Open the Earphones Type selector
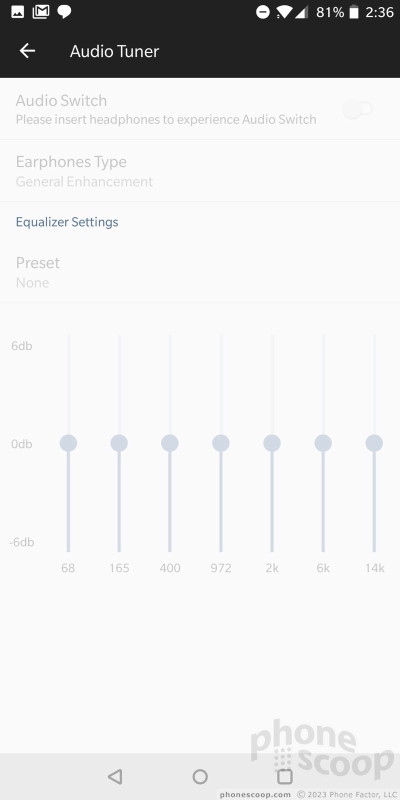This screenshot has width=400, height=800. (x=200, y=170)
